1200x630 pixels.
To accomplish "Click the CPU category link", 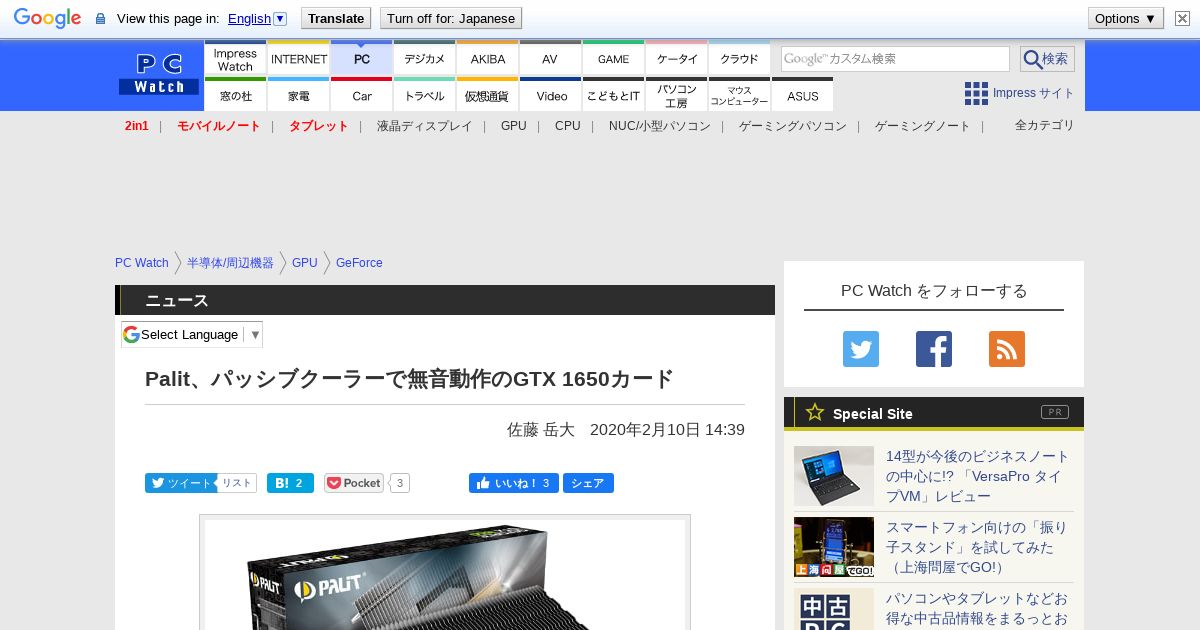I will (x=568, y=126).
